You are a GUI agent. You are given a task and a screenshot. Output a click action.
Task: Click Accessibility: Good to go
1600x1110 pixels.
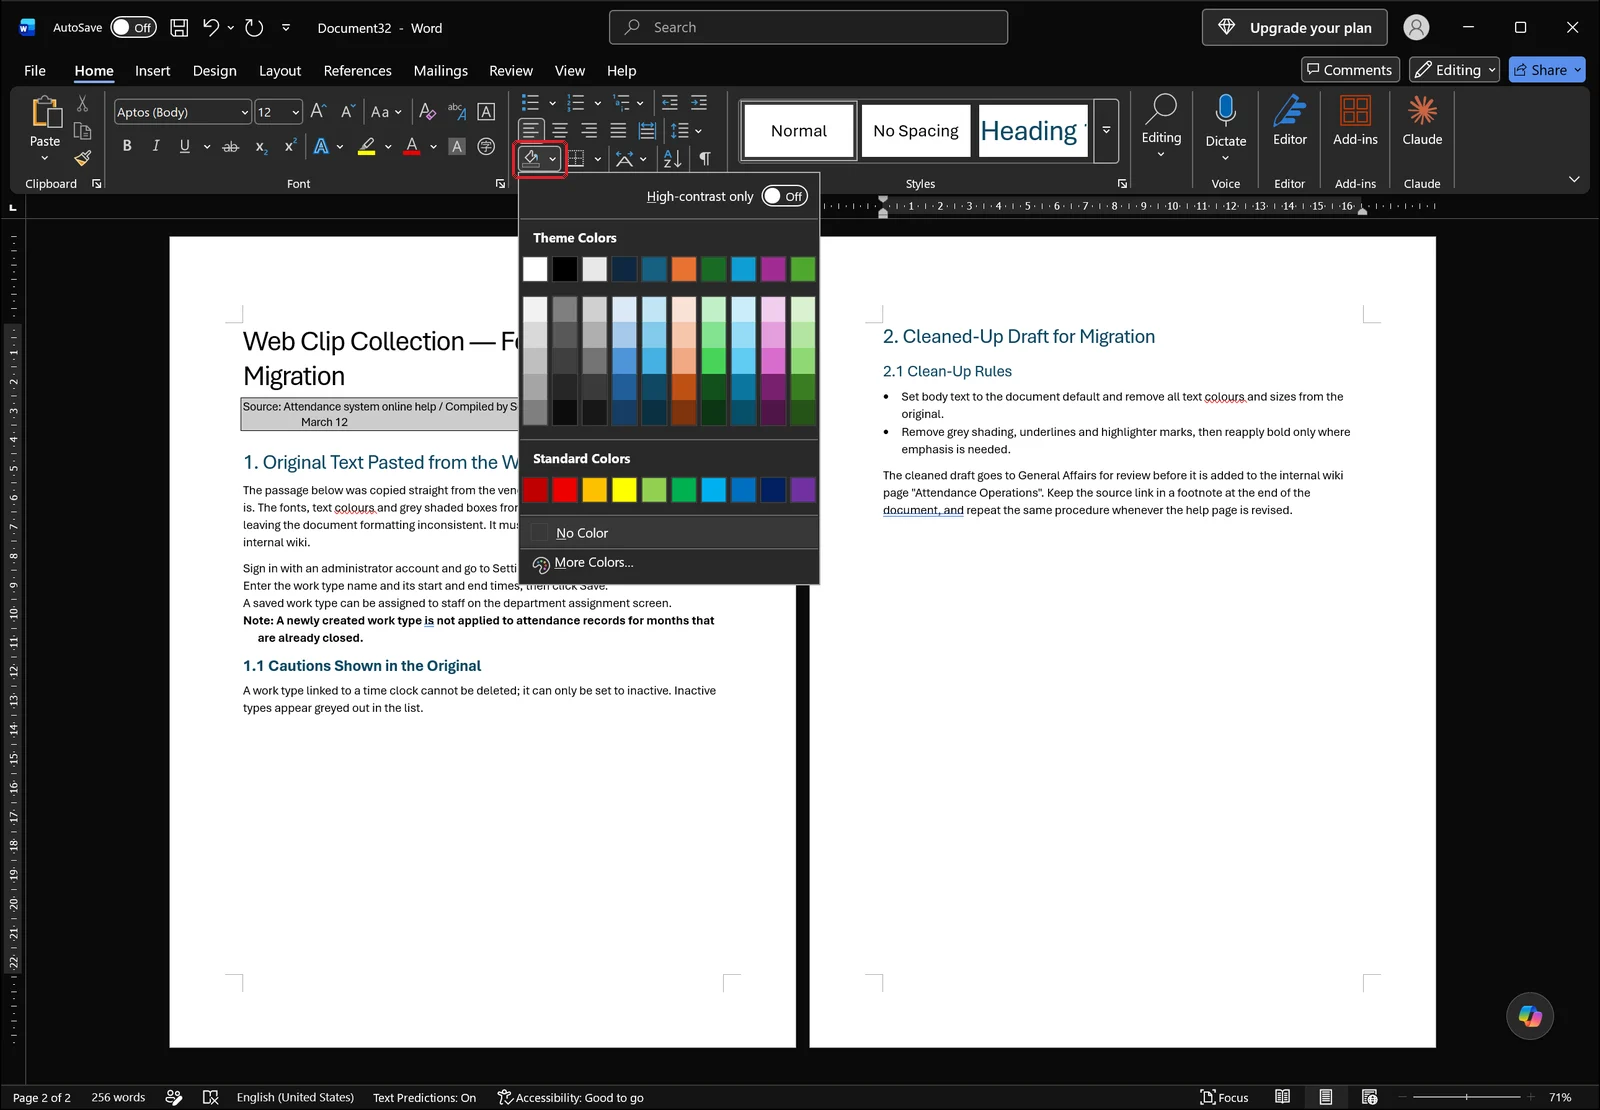(x=570, y=1097)
